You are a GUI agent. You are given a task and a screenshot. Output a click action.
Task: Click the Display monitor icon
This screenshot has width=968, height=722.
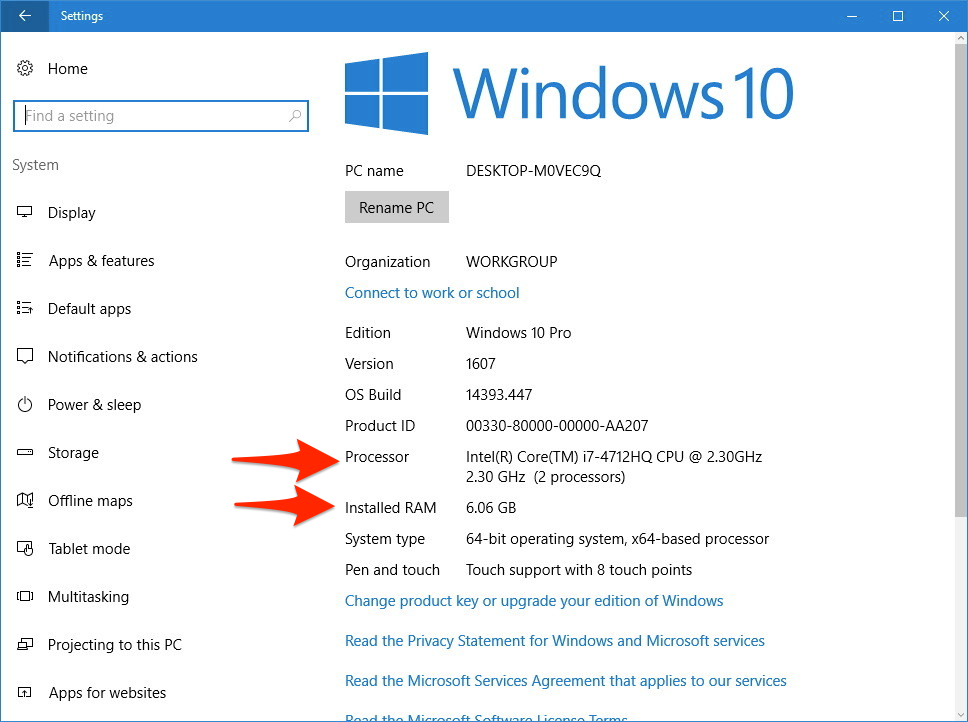tap(25, 212)
